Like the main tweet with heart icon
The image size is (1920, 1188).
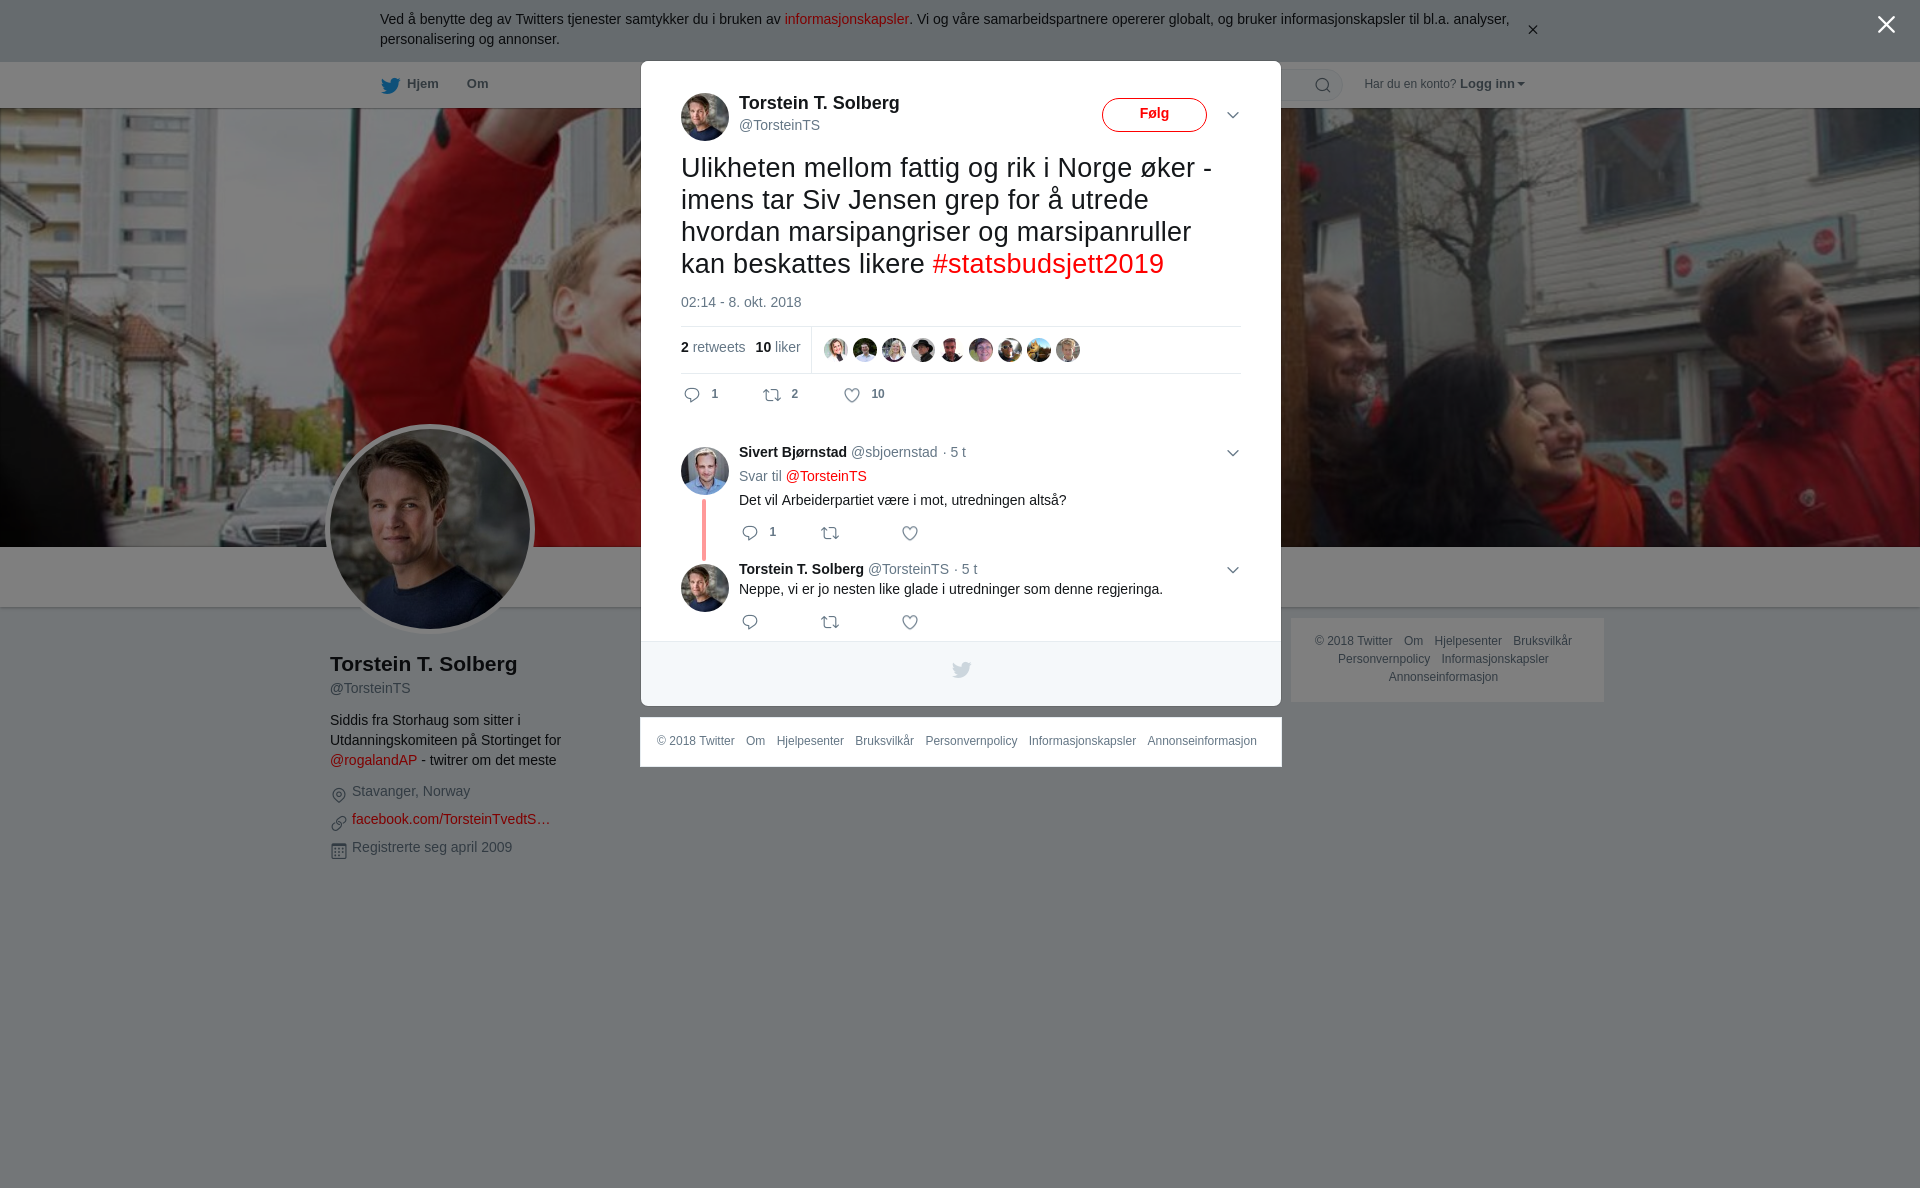pyautogui.click(x=852, y=395)
